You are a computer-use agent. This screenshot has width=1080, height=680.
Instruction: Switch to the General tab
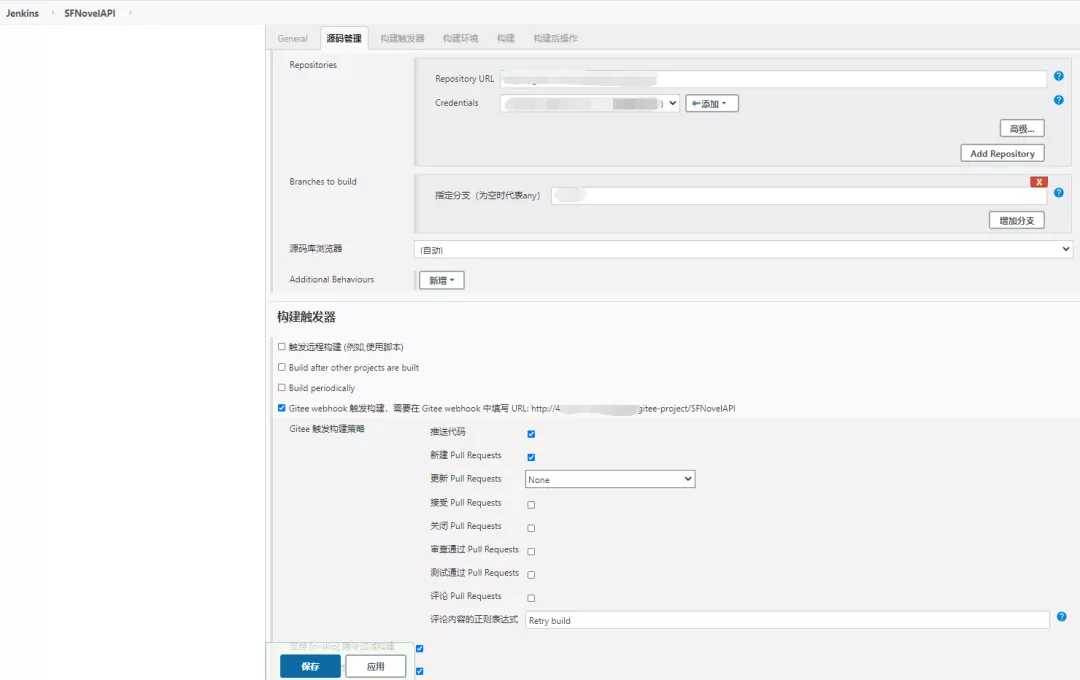tap(292, 38)
